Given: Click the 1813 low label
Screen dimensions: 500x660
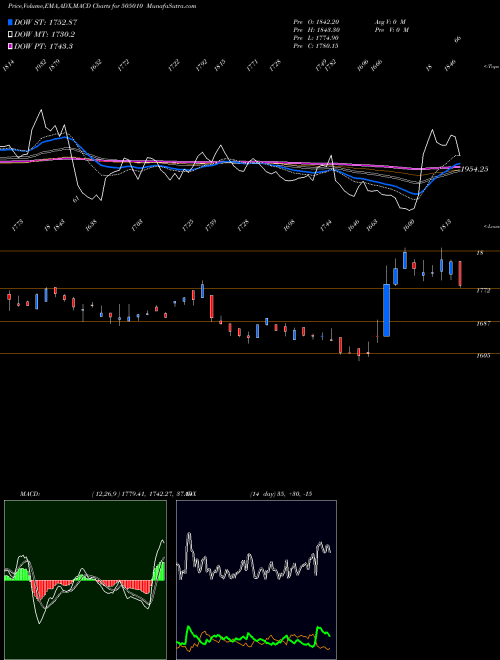Looking at the screenshot, I should (446, 225).
